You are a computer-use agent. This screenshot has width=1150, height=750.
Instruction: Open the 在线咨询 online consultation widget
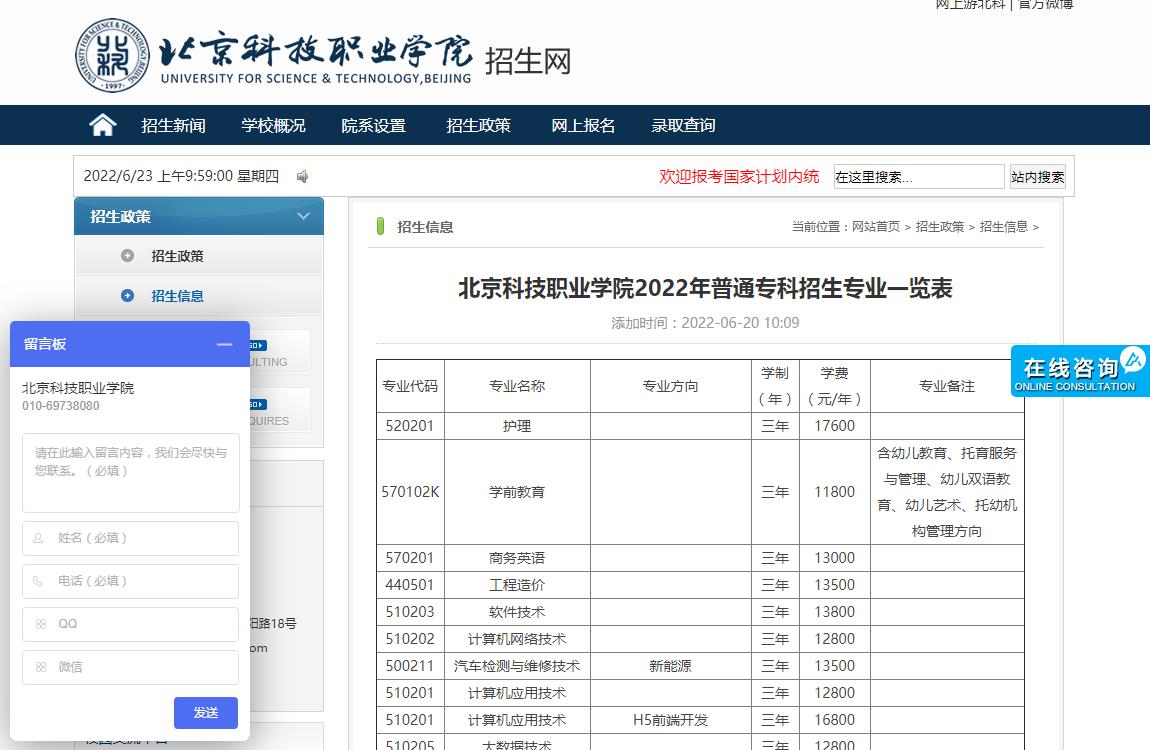coord(1080,371)
